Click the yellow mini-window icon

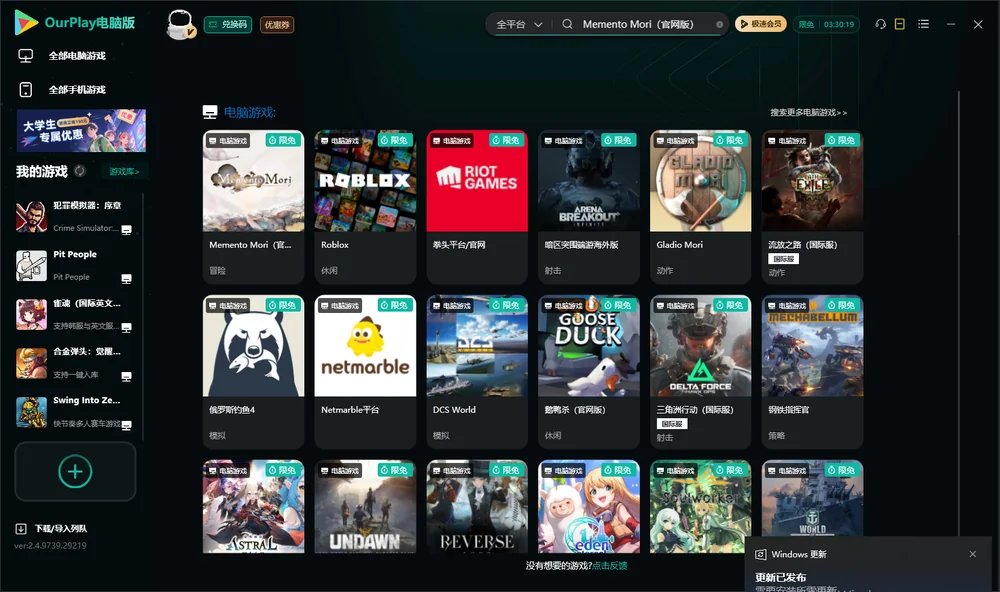point(900,24)
